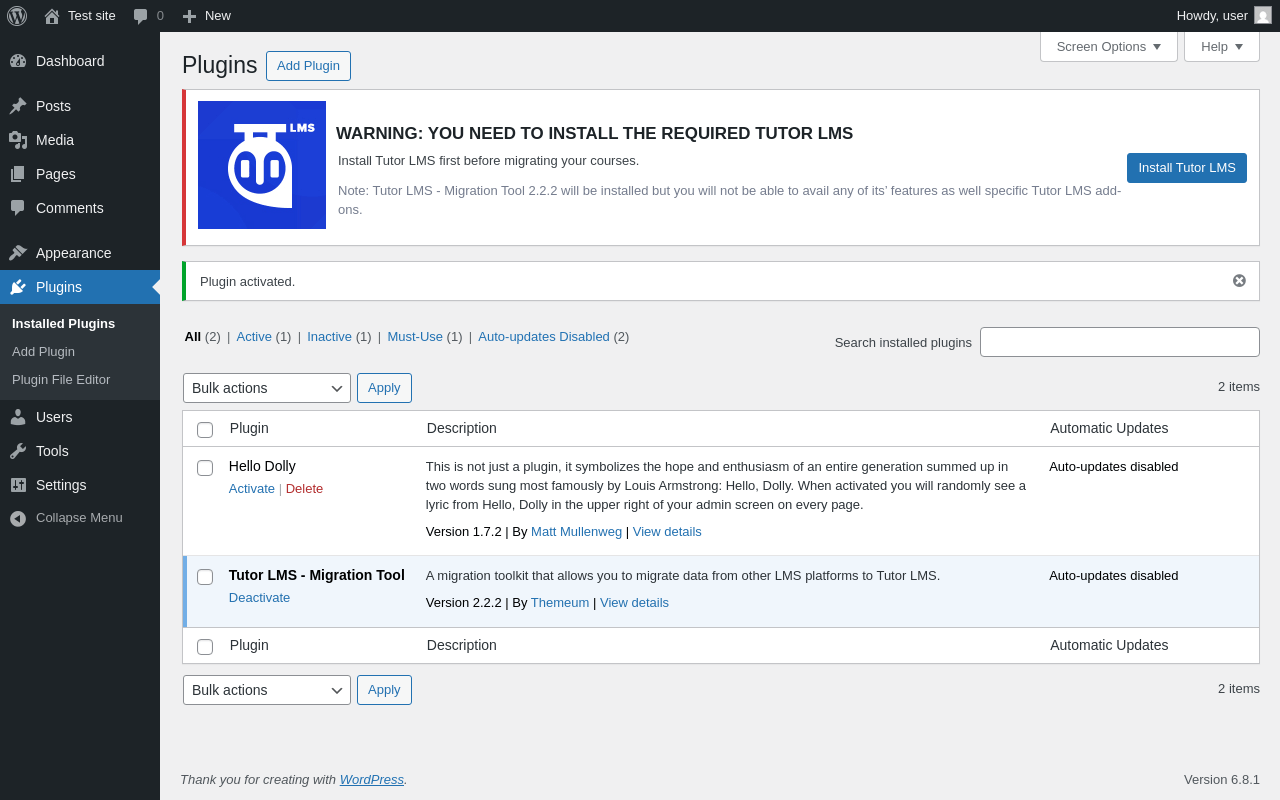Open Matt Mullenweg author link
The height and width of the screenshot is (800, 1280).
coord(576,531)
